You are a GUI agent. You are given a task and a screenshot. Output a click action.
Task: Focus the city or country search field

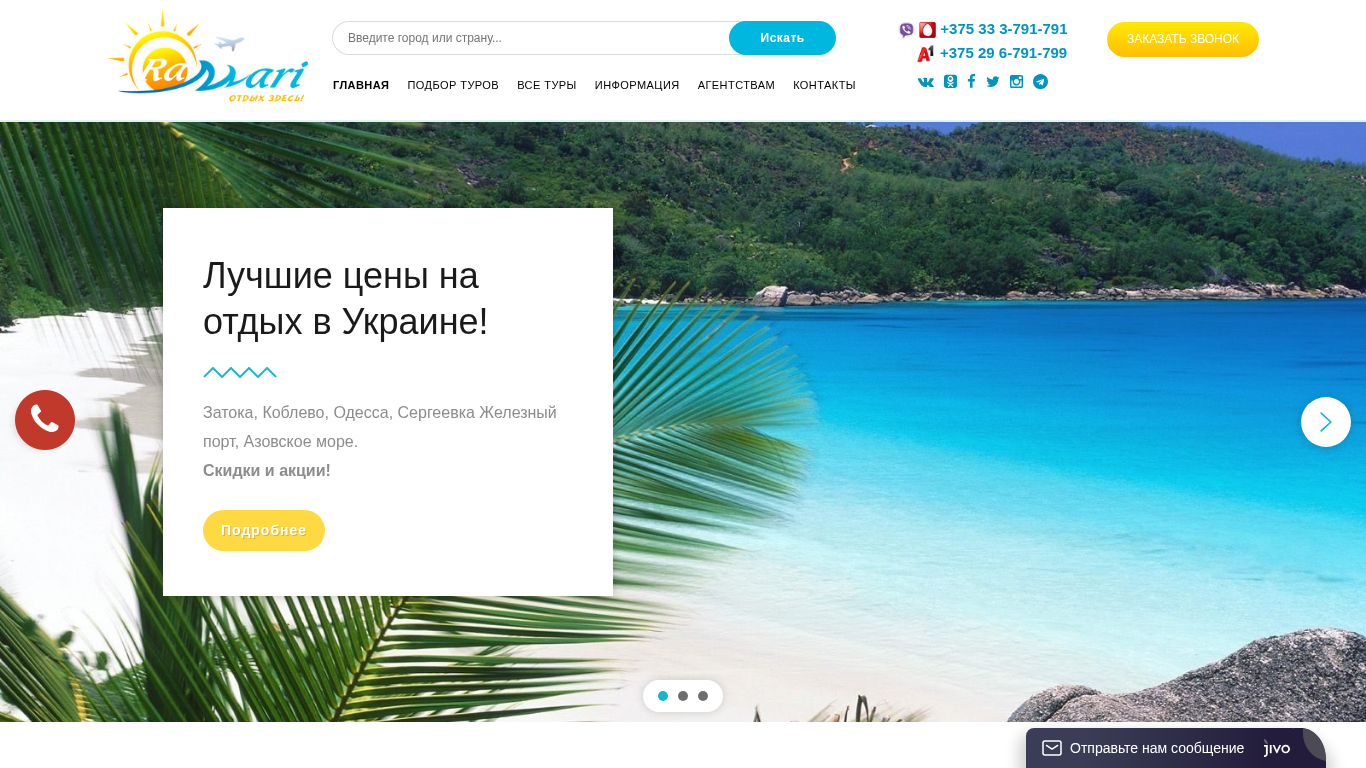point(531,38)
